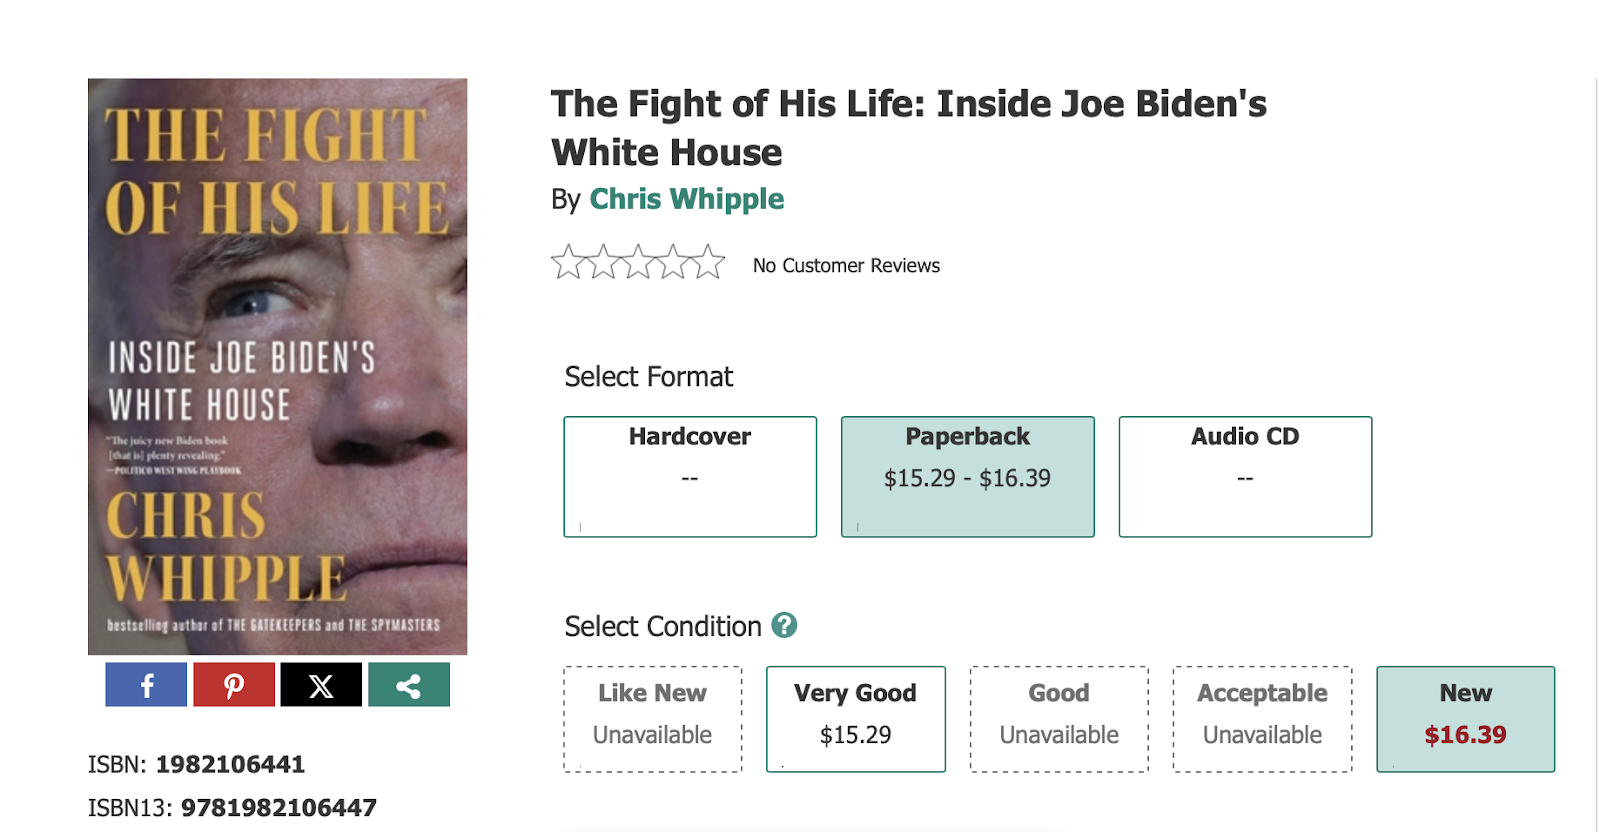
Task: Click the No Customer Reviews text
Action: click(x=846, y=266)
